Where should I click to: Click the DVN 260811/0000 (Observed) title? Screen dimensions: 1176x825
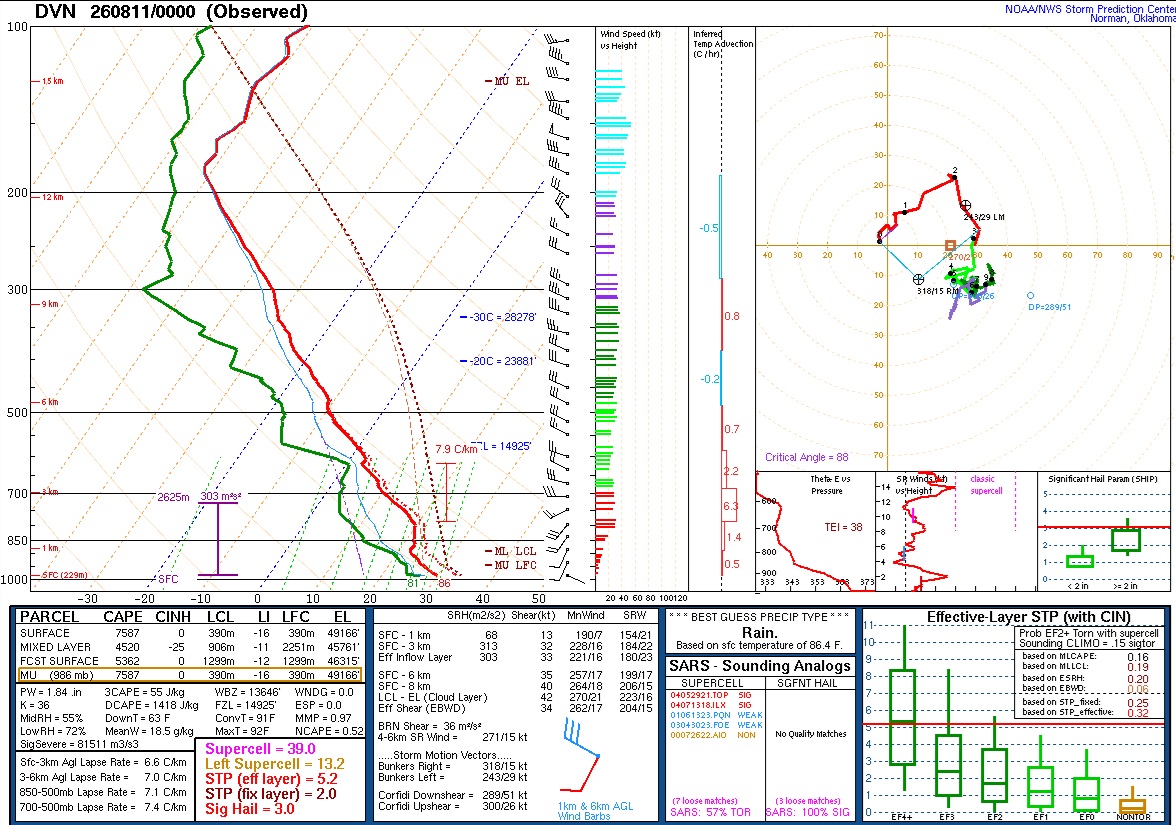(171, 12)
